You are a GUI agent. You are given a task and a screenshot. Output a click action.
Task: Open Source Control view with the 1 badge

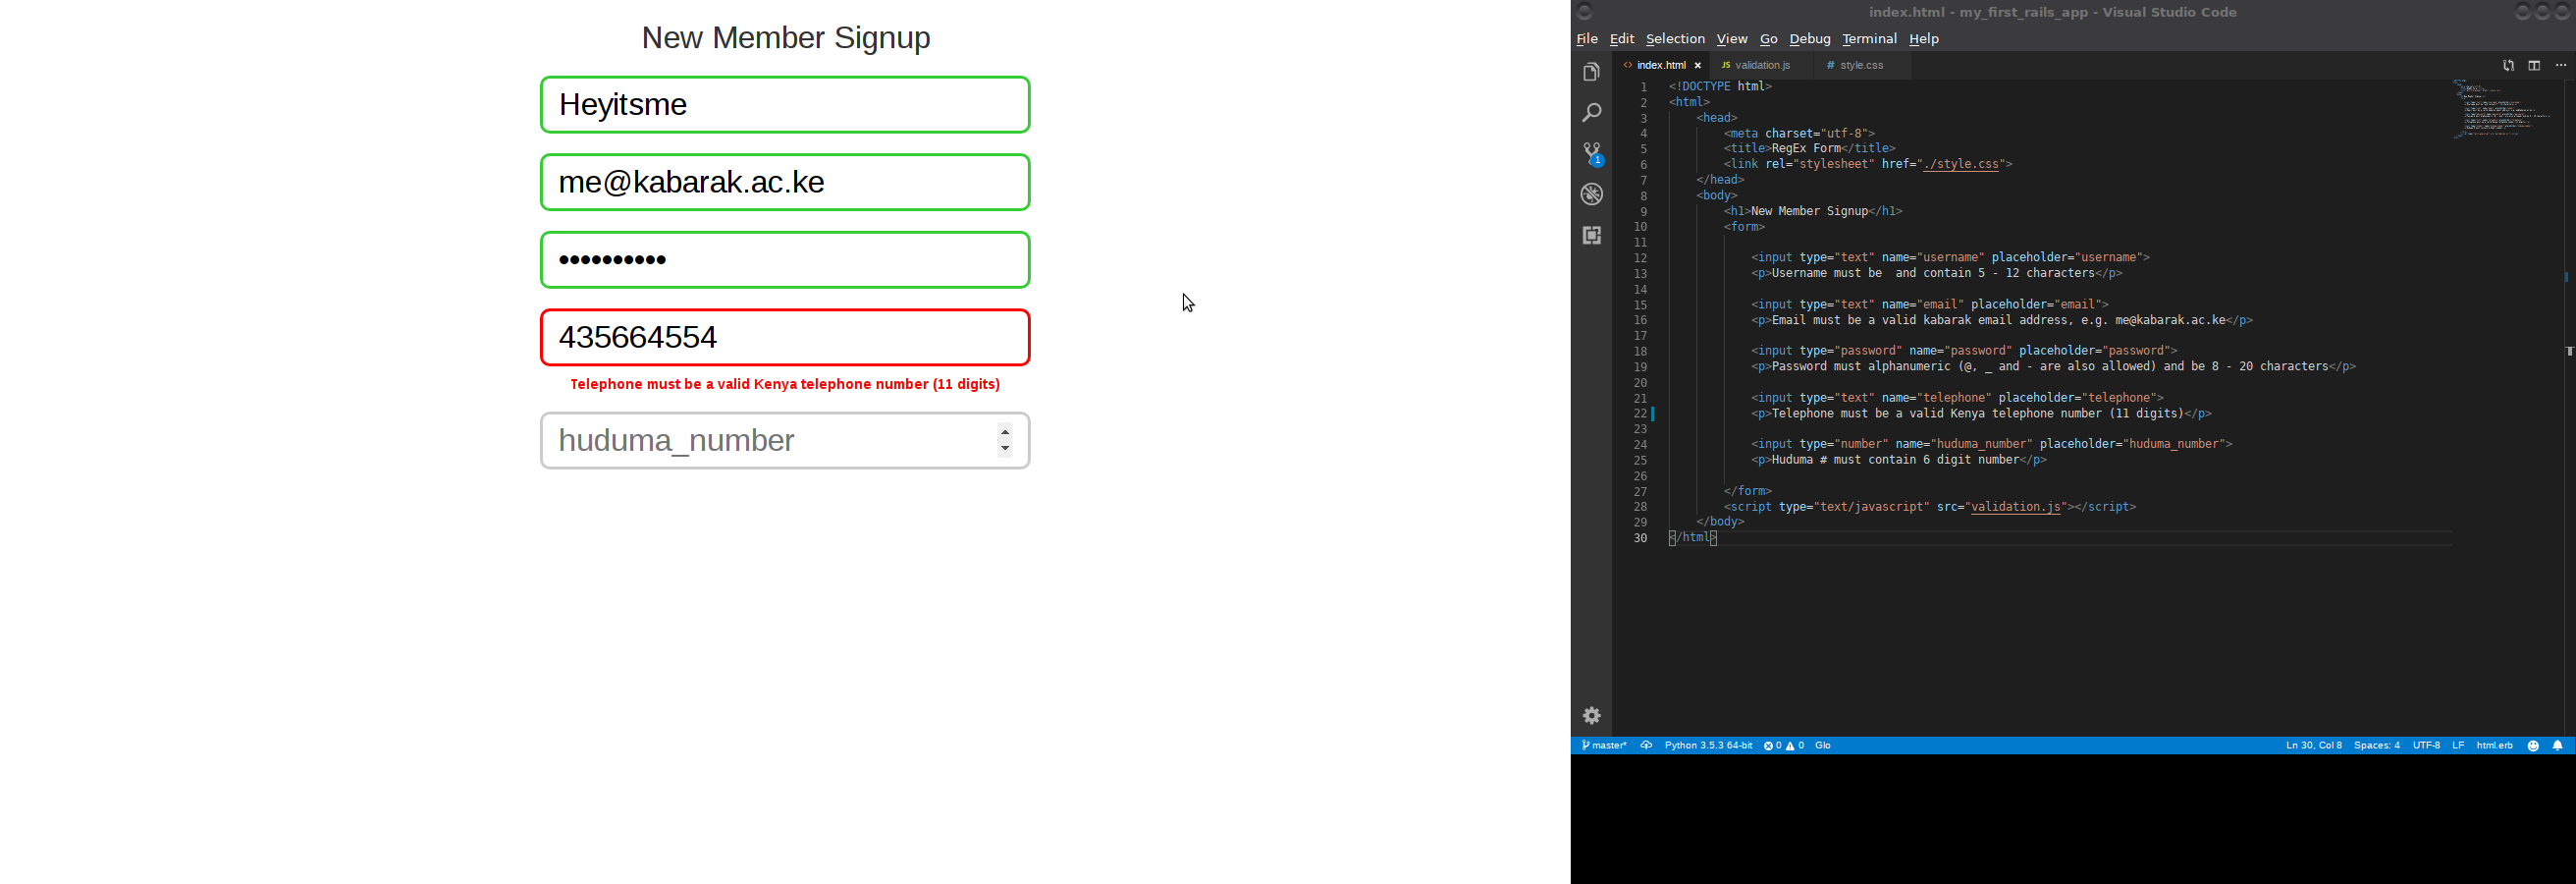[1592, 154]
